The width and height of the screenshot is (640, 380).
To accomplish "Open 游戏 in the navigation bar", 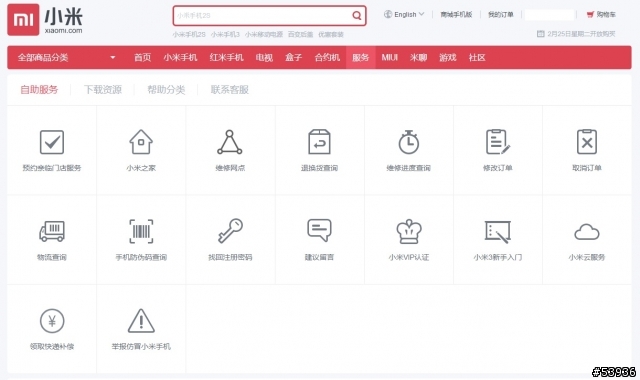I will 448,58.
